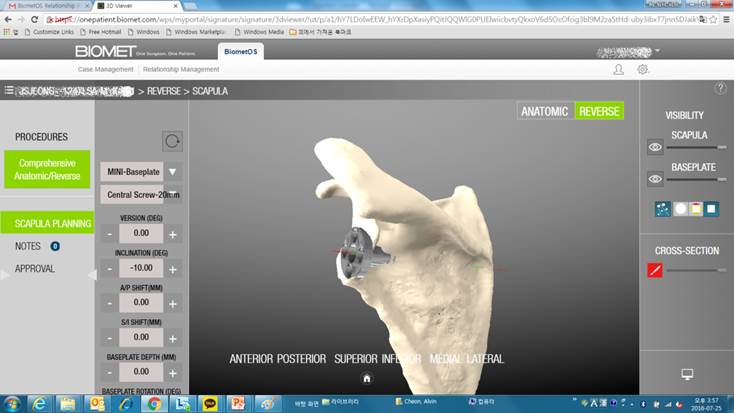Toggle the red cross-section button

[655, 270]
